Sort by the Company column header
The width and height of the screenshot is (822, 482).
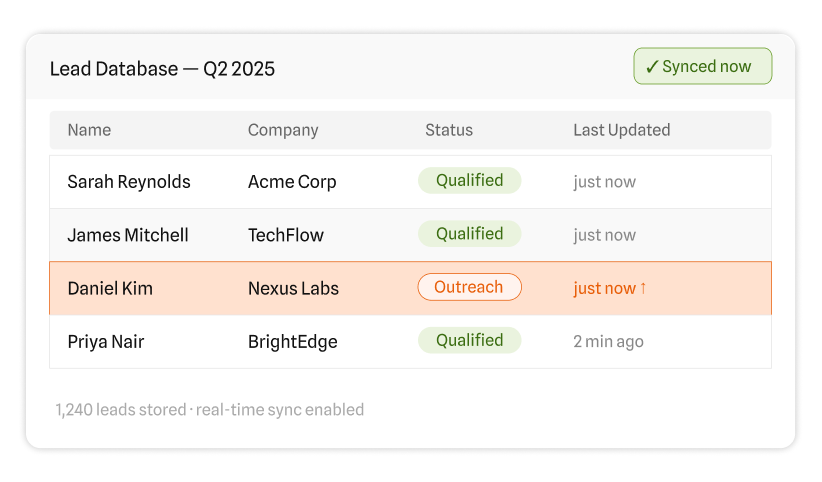(x=283, y=130)
